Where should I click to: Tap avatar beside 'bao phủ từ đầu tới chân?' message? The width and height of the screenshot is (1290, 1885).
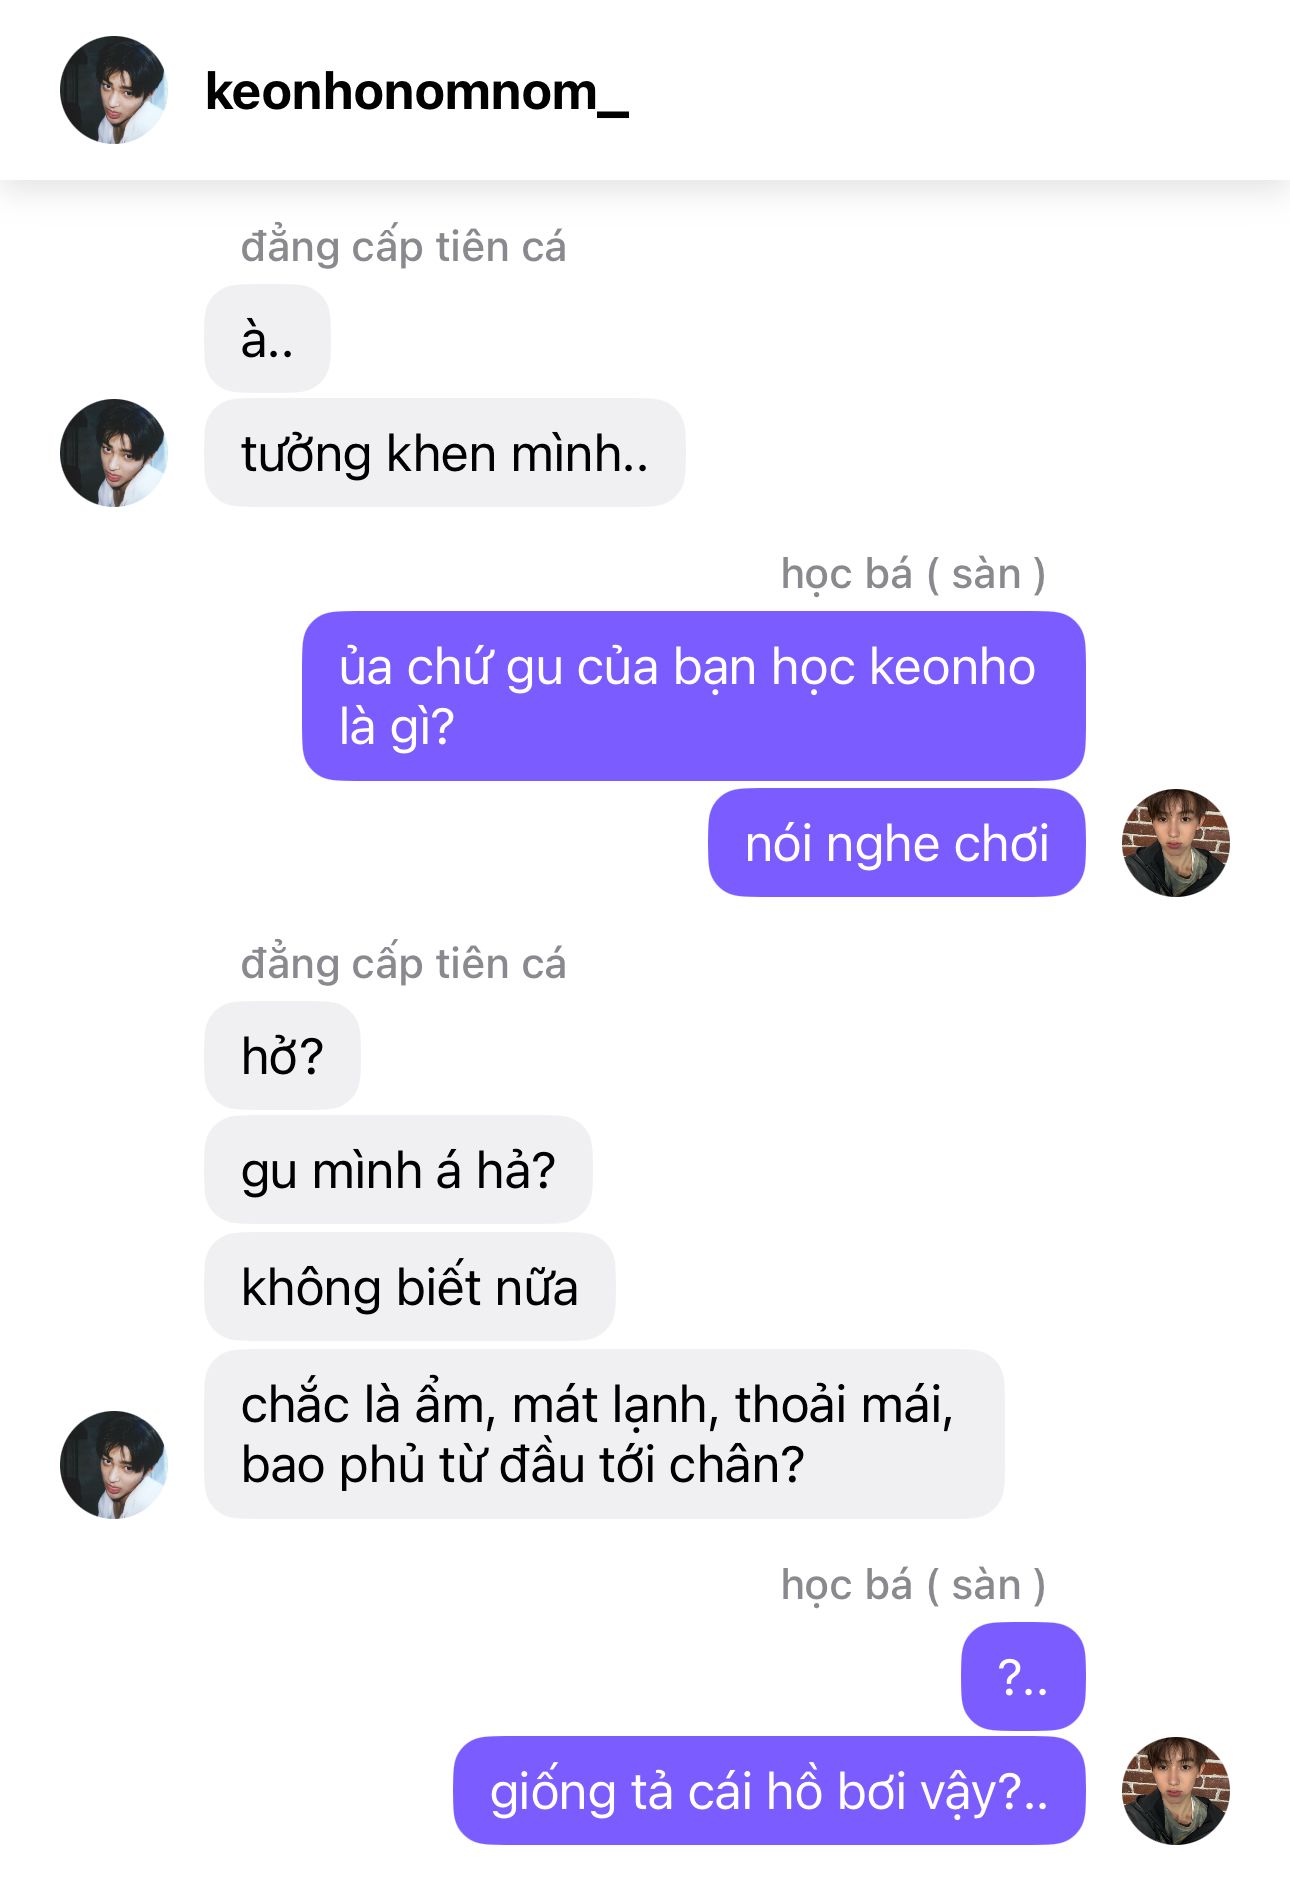pos(113,1465)
